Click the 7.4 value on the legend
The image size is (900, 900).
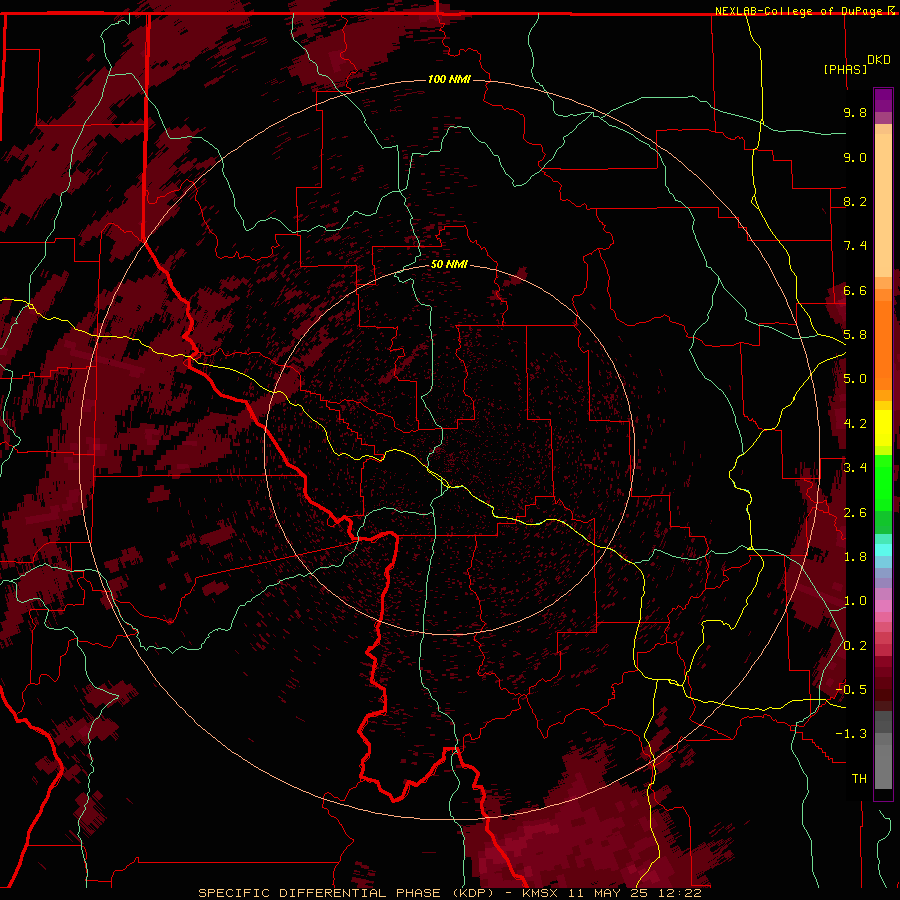point(855,246)
